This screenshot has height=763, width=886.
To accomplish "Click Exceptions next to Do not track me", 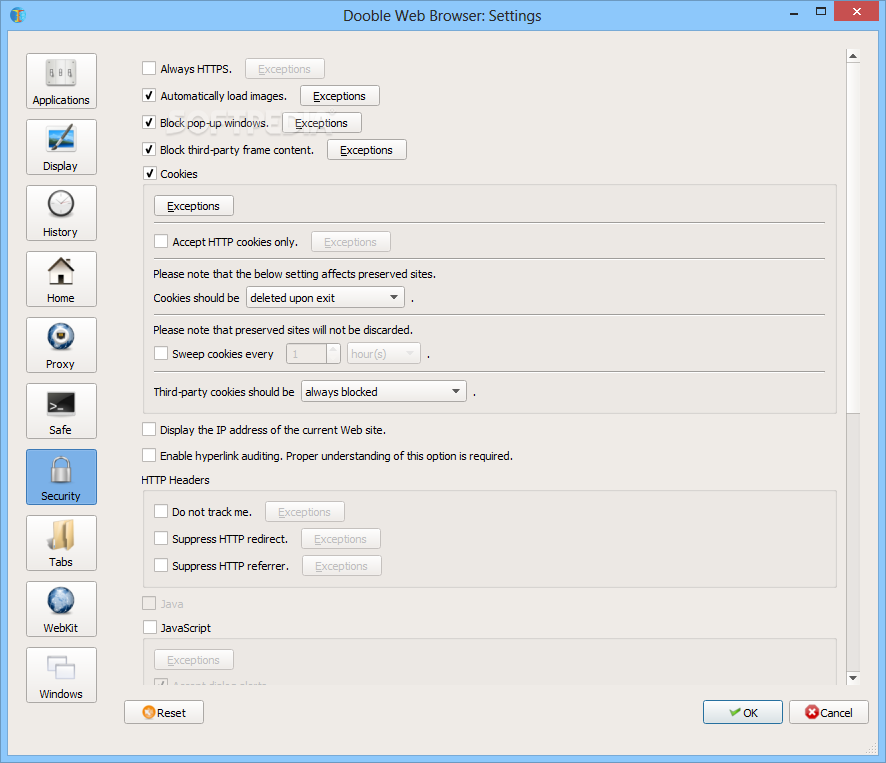I will [x=305, y=512].
